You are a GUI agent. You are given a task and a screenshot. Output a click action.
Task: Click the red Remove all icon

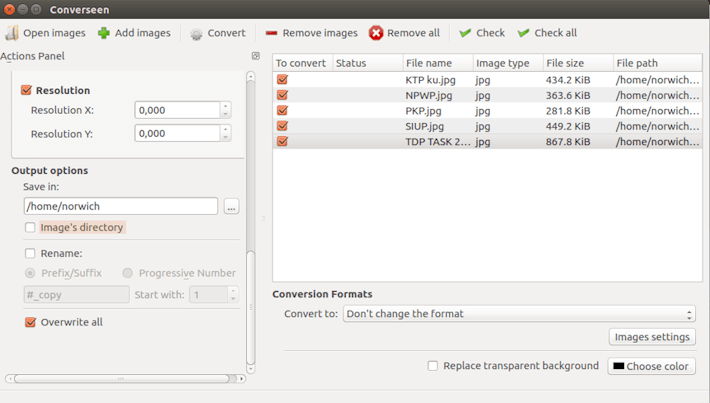[376, 33]
